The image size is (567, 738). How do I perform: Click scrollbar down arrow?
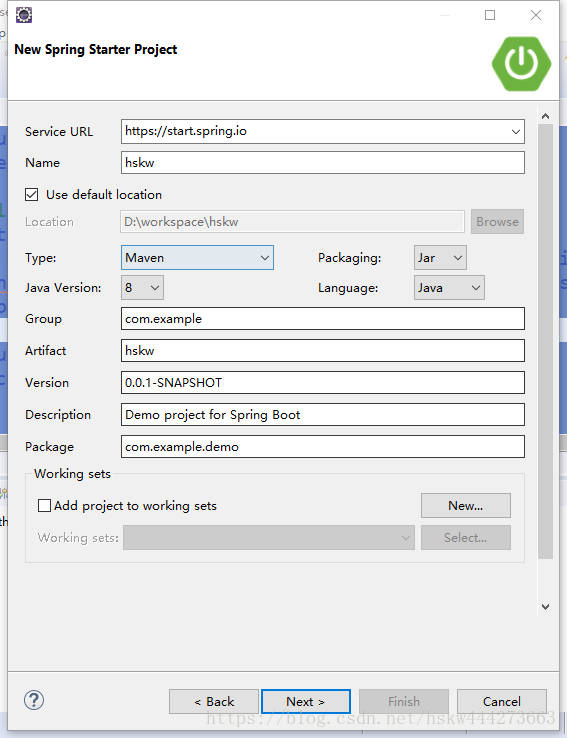coord(545,607)
